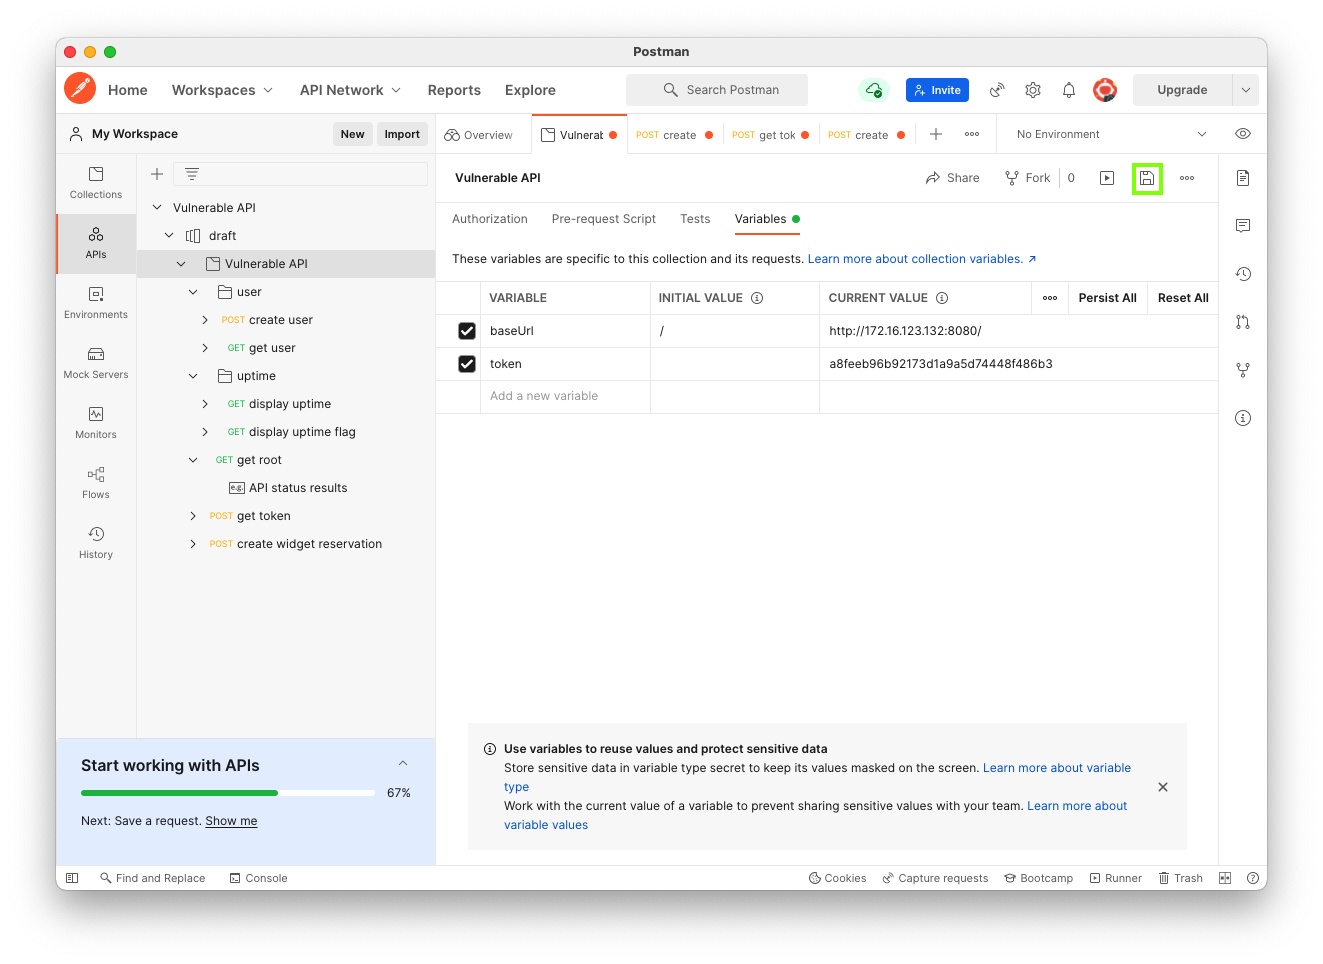
Task: Collapse the user folder
Action: click(x=193, y=292)
